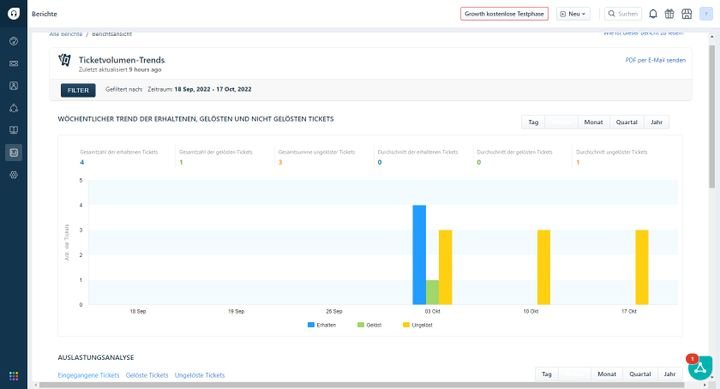Click the green Gelöst bar for 03 Okt
The image size is (720, 389).
[x=432, y=292]
